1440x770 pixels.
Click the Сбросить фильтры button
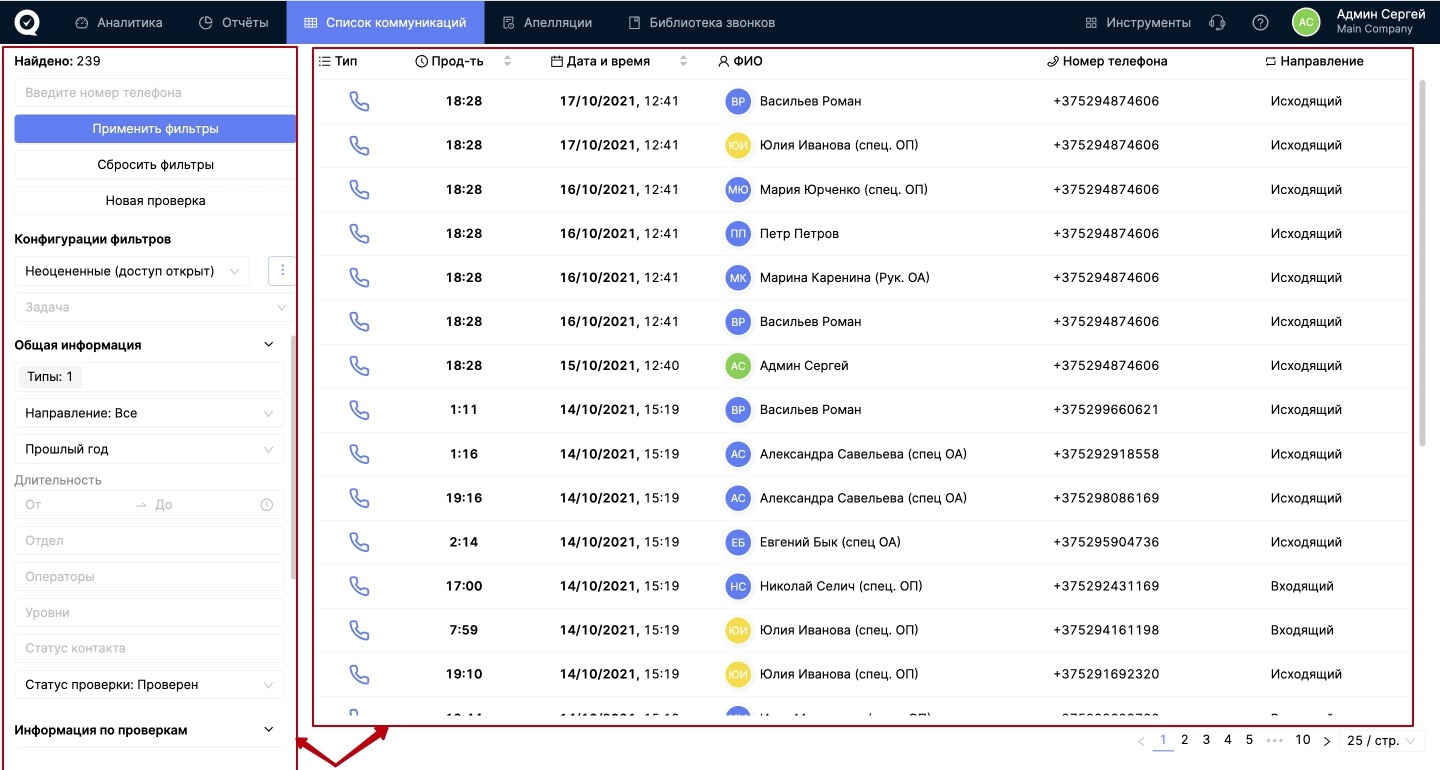coord(155,165)
